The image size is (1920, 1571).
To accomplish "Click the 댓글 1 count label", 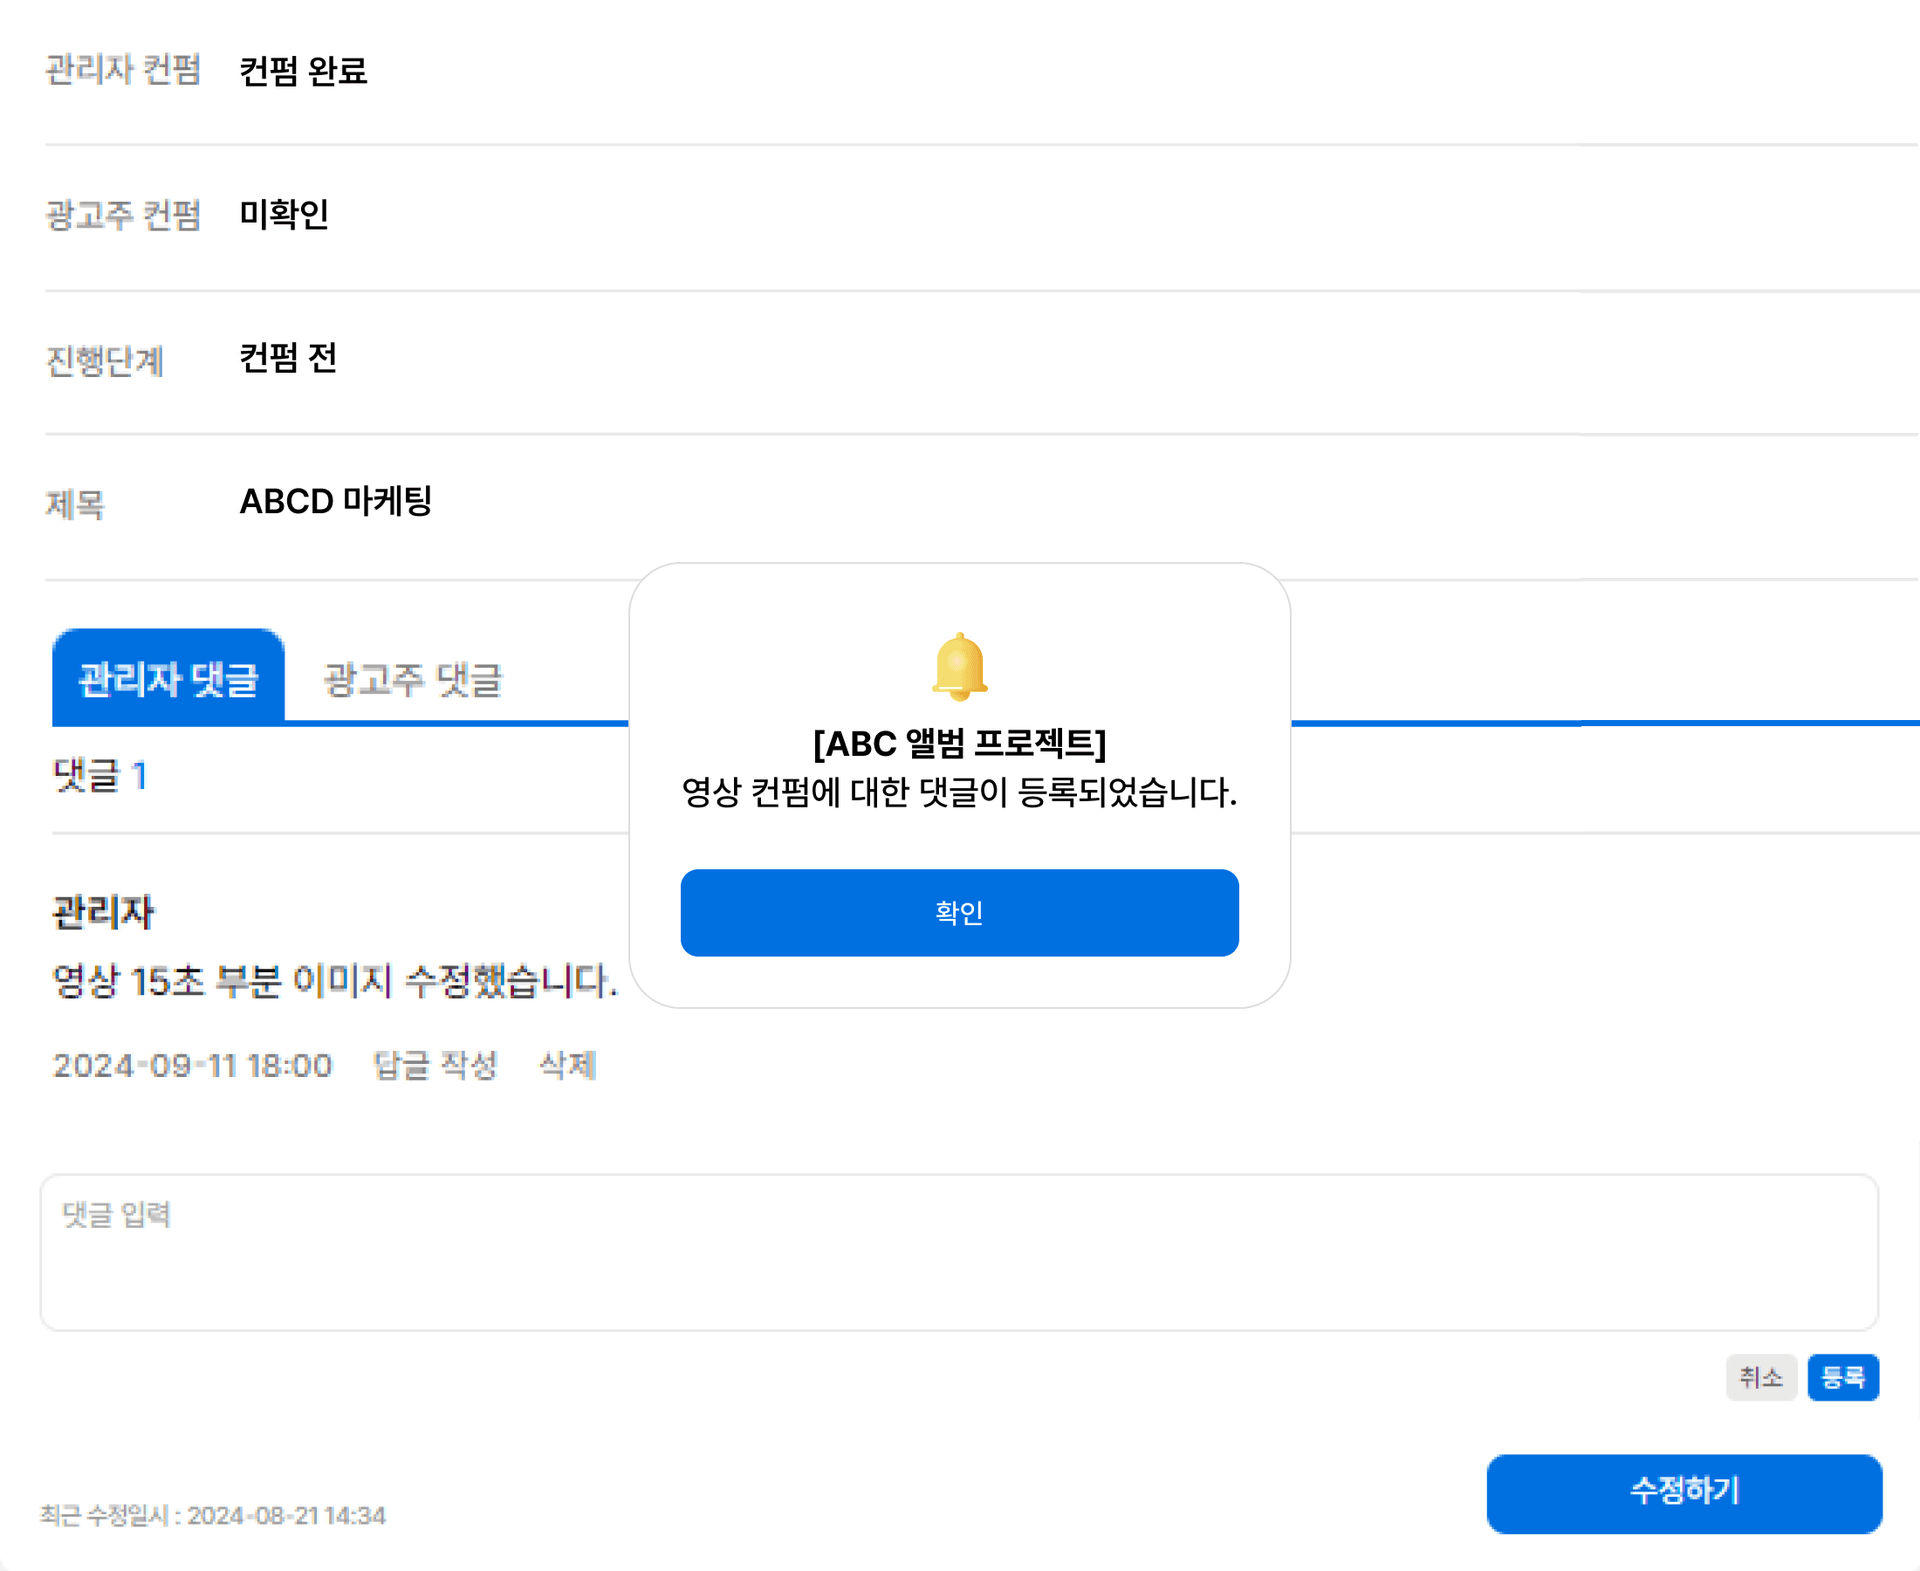I will [100, 775].
